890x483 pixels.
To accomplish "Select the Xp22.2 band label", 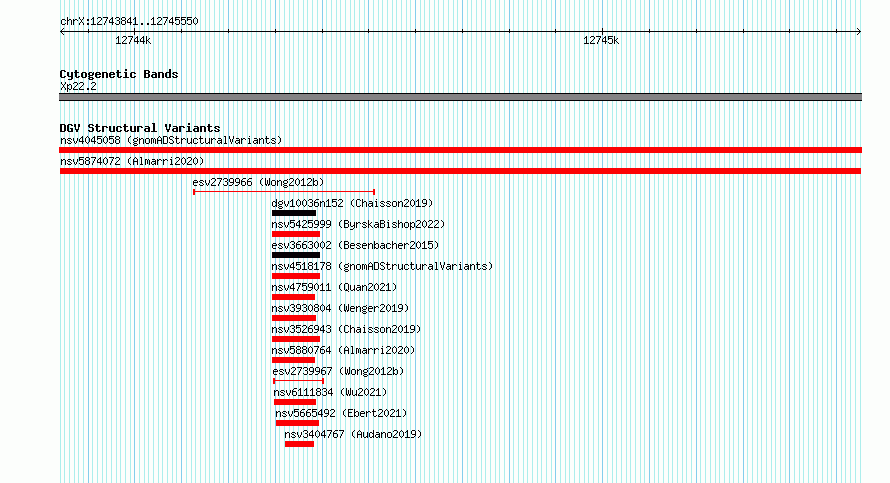I will 78,87.
